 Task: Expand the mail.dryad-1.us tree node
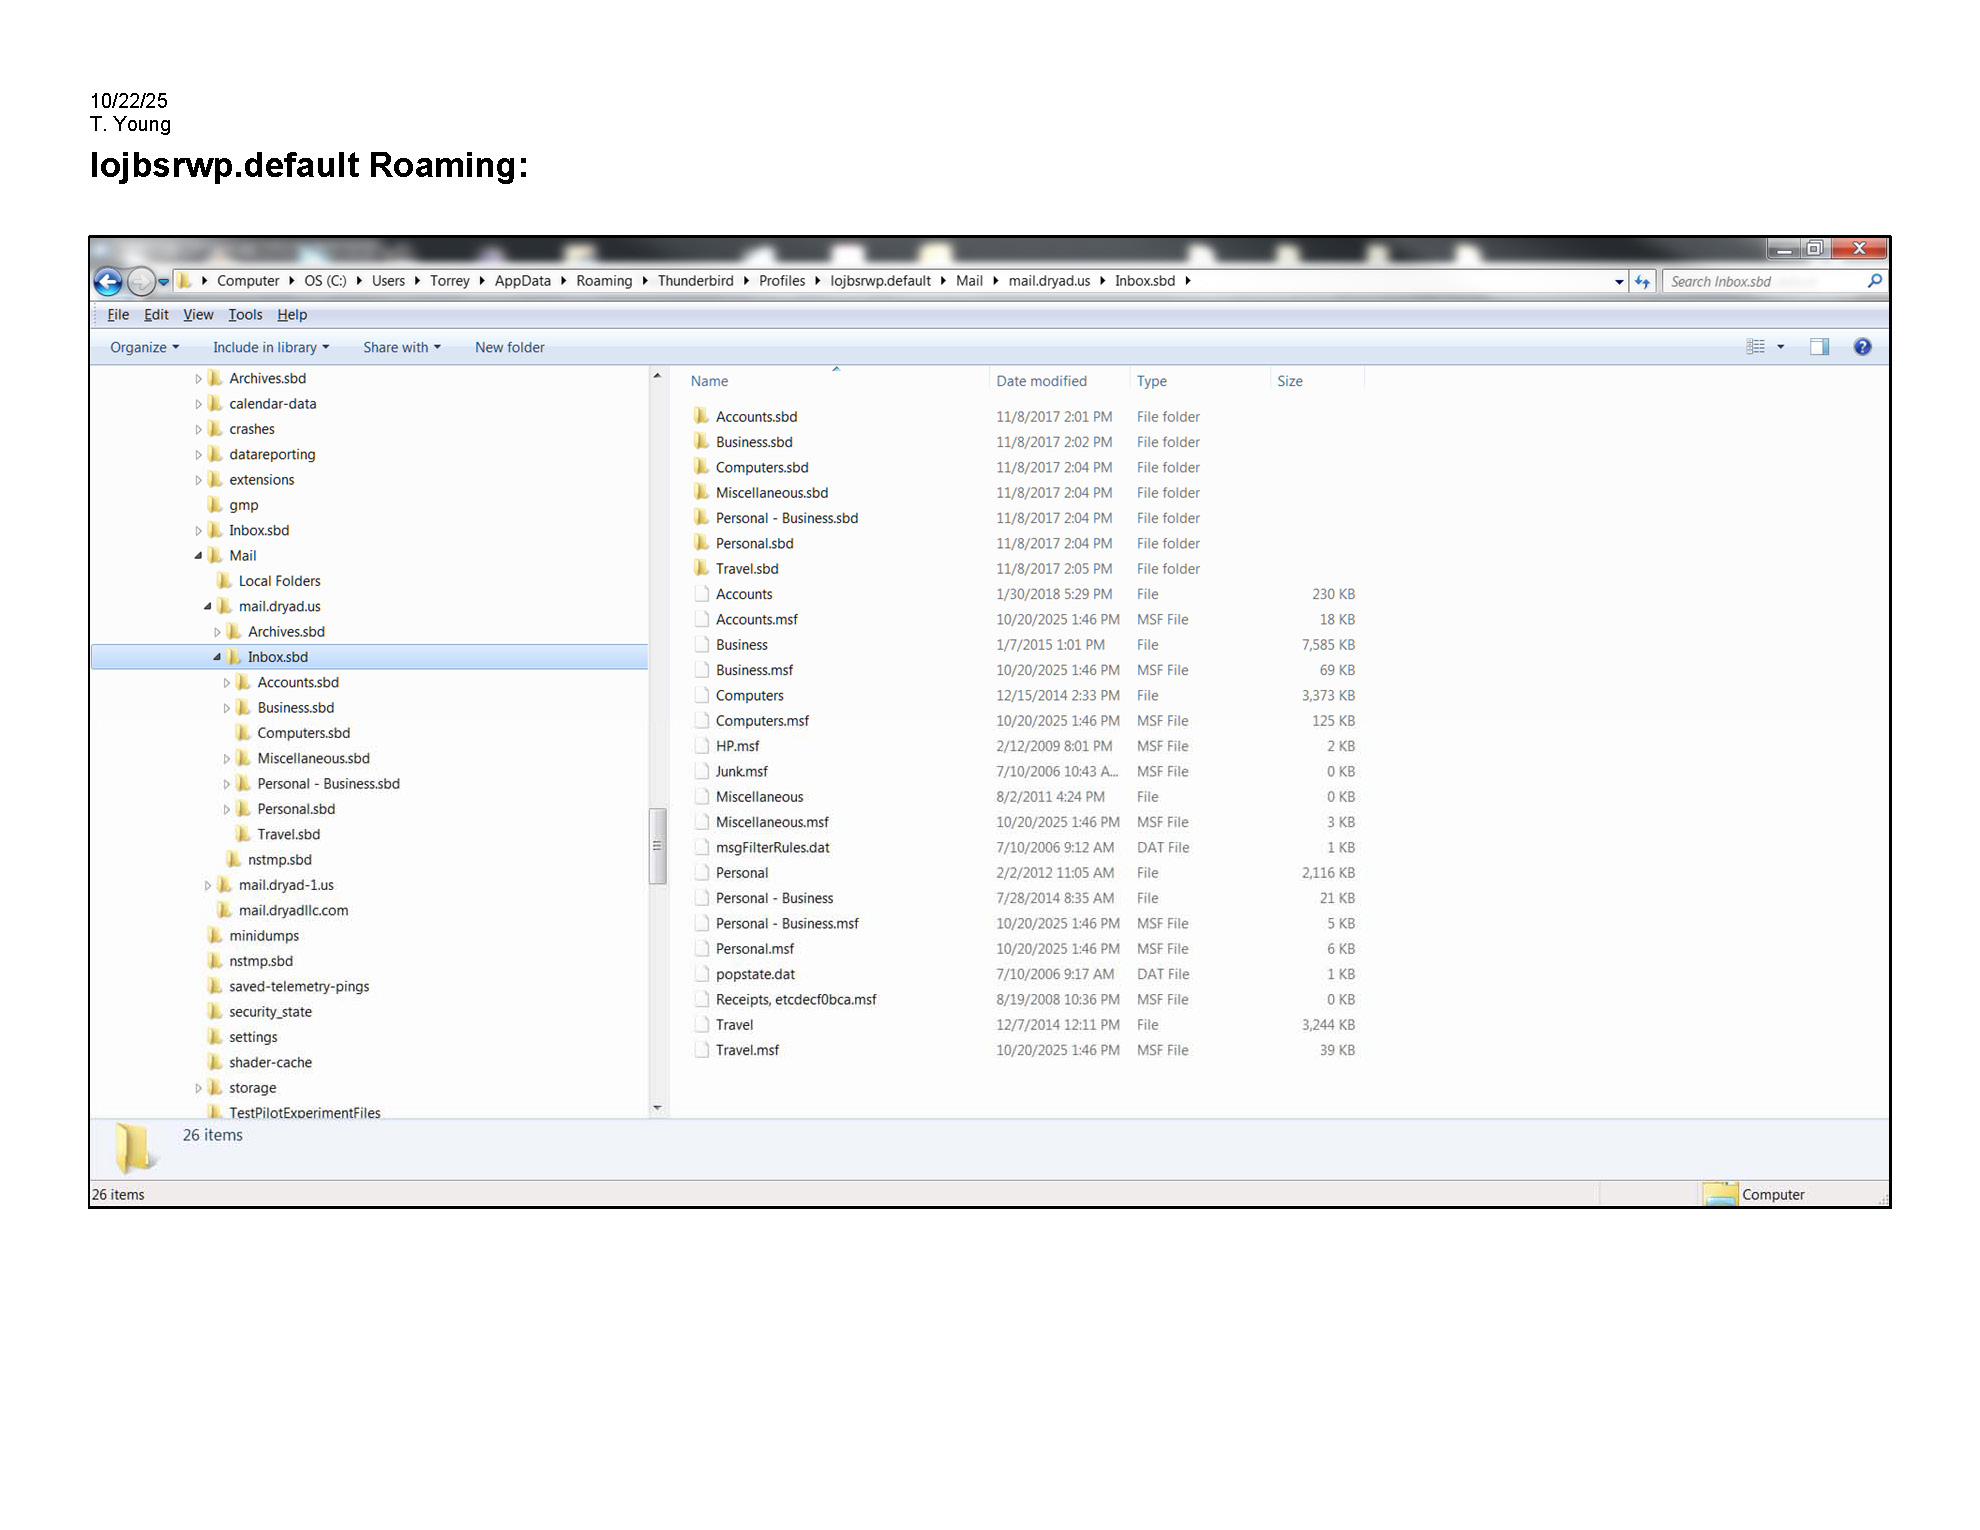pos(208,885)
